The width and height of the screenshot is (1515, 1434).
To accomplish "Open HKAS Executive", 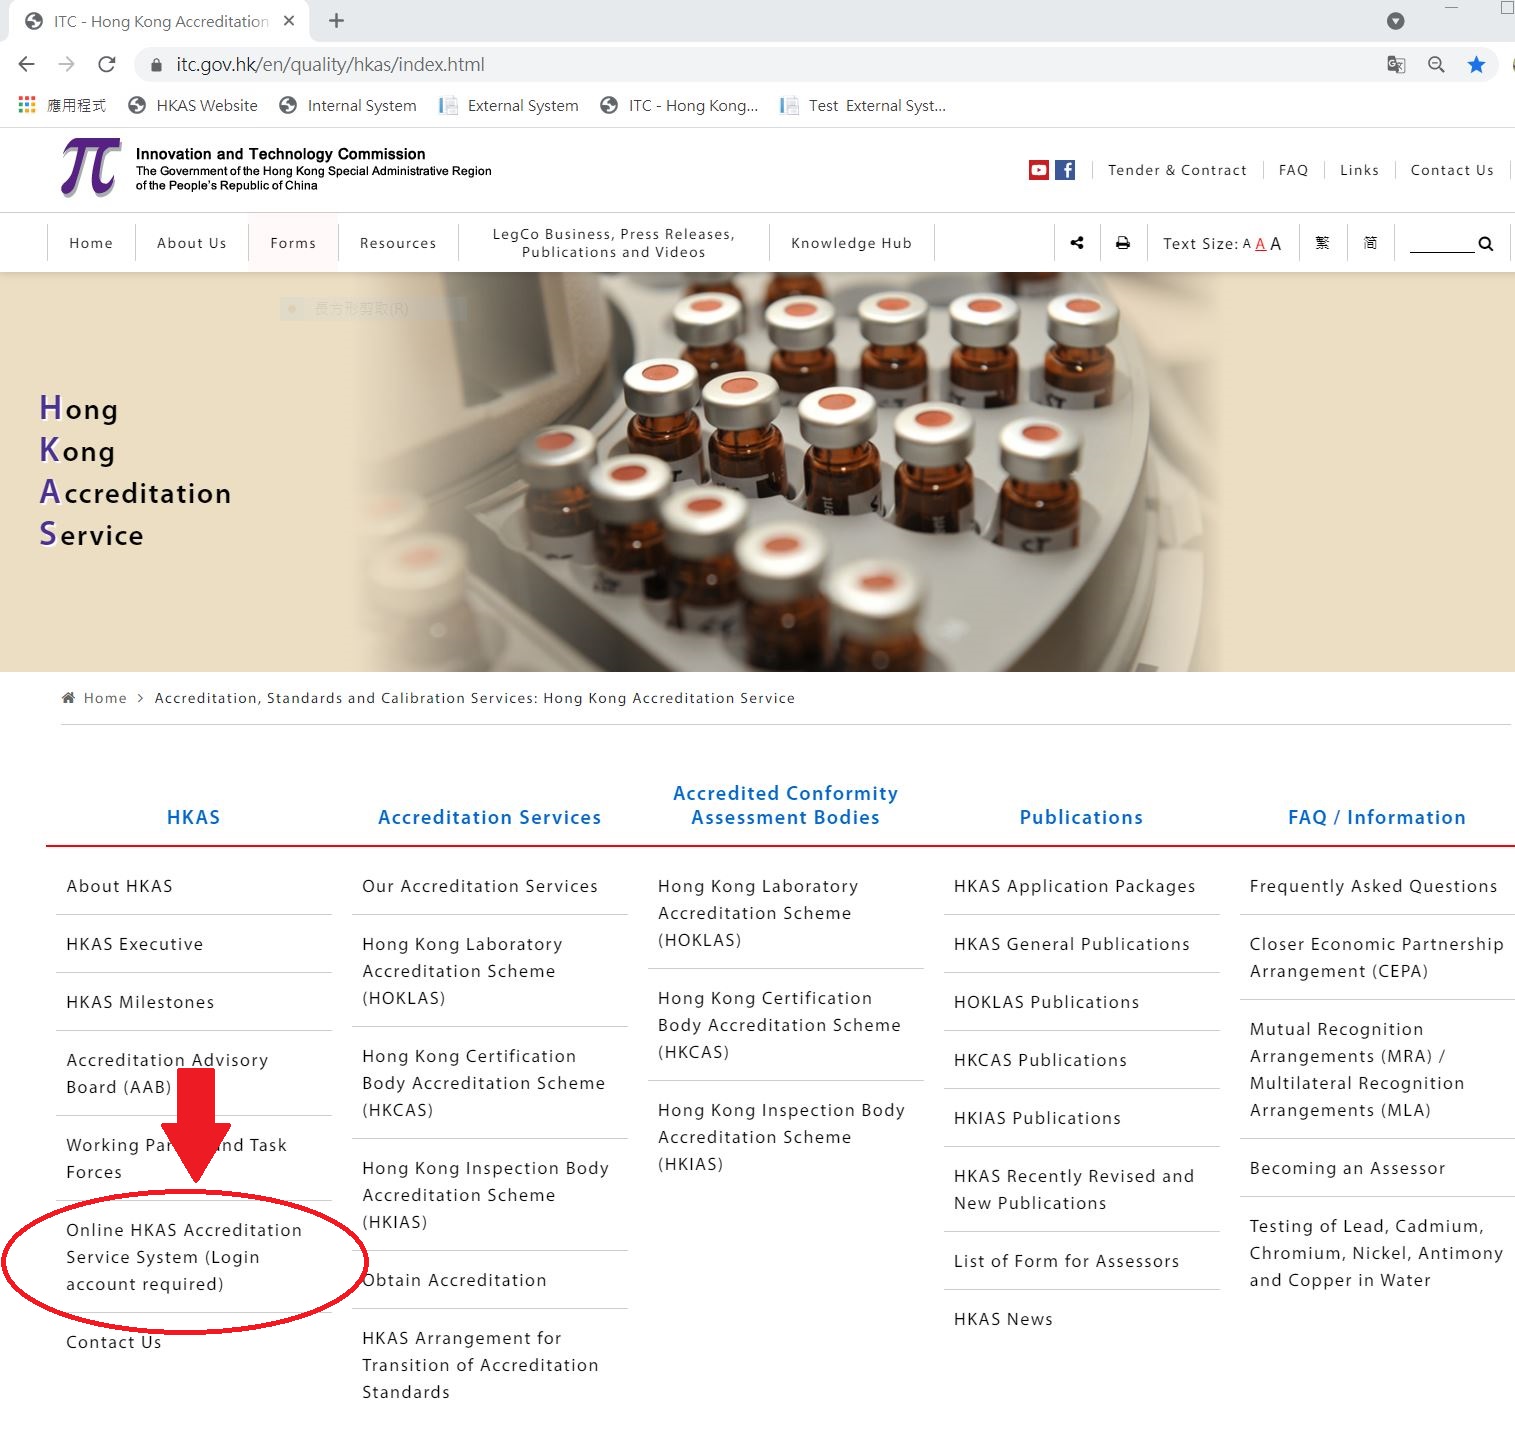I will point(134,944).
